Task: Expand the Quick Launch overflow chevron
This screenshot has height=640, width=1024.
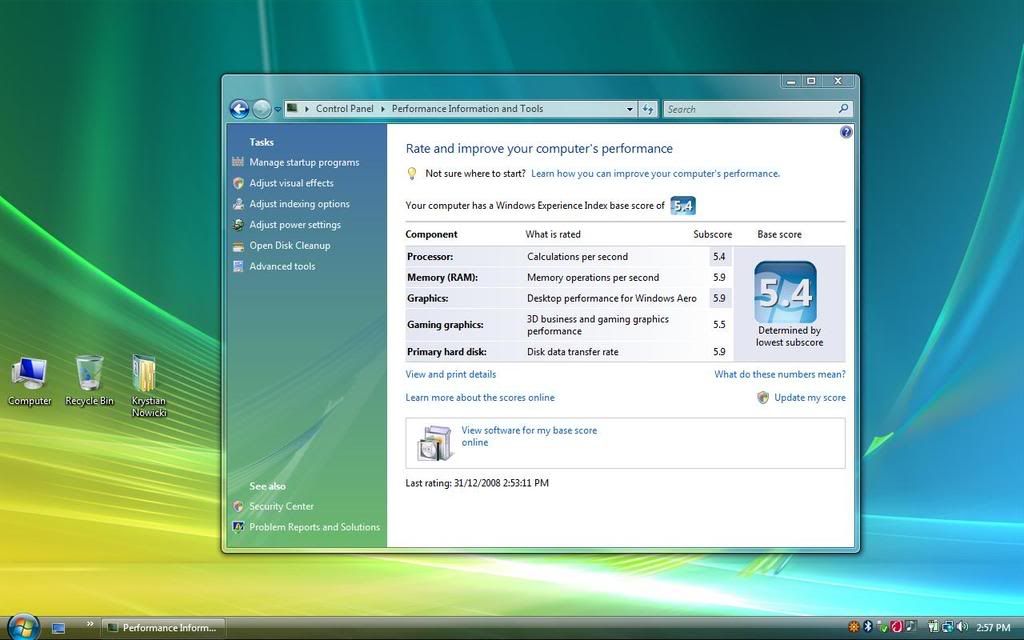Action: 90,624
